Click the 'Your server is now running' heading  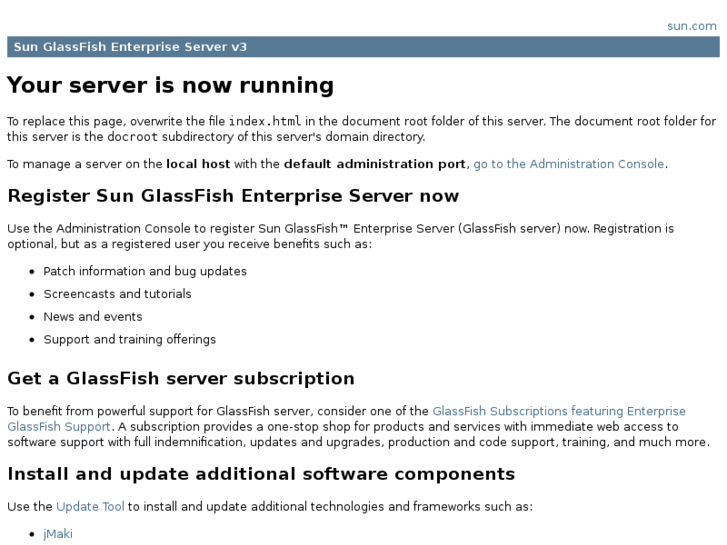170,85
